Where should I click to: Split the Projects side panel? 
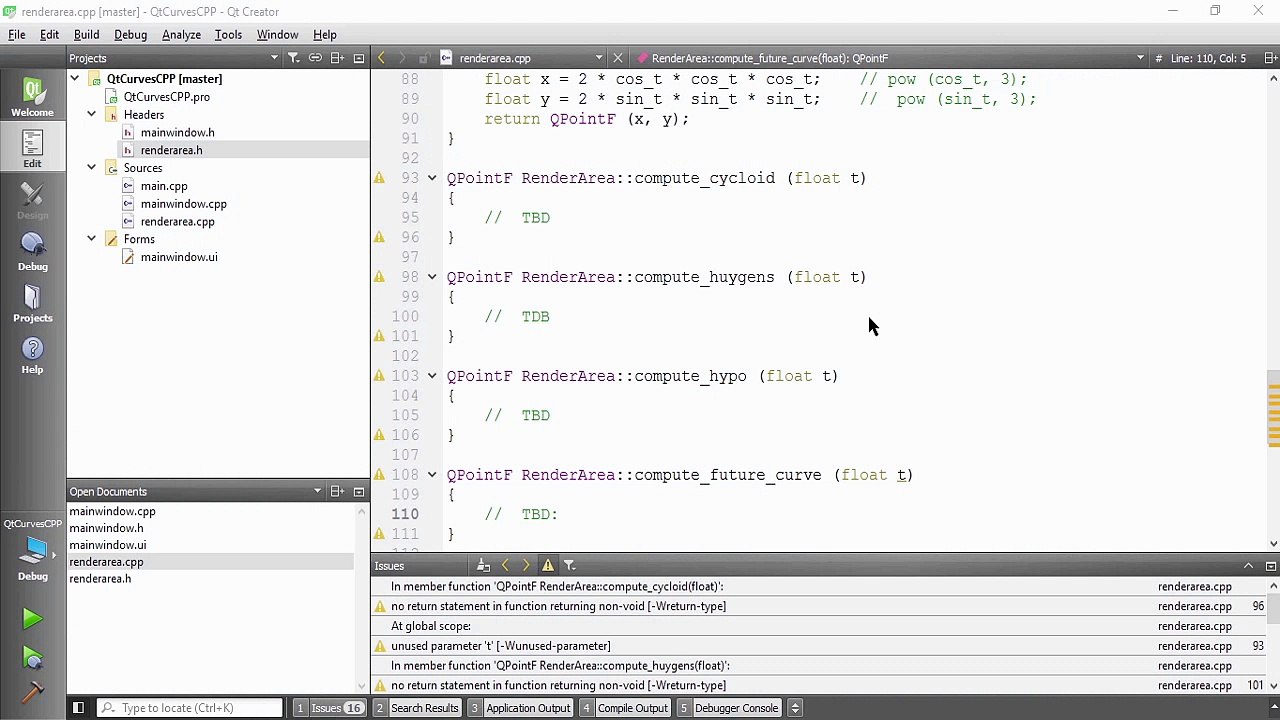pyautogui.click(x=337, y=58)
